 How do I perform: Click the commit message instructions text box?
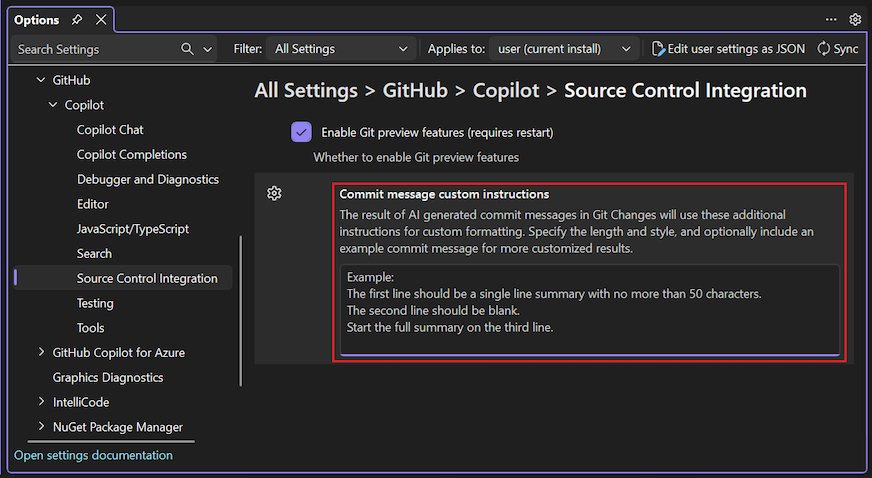click(589, 309)
